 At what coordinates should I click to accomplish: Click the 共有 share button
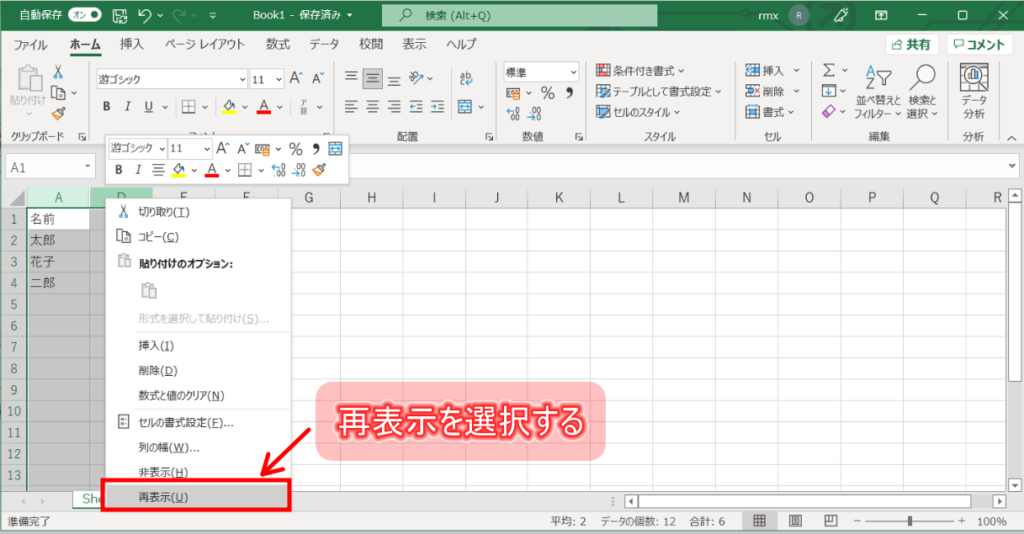point(910,44)
